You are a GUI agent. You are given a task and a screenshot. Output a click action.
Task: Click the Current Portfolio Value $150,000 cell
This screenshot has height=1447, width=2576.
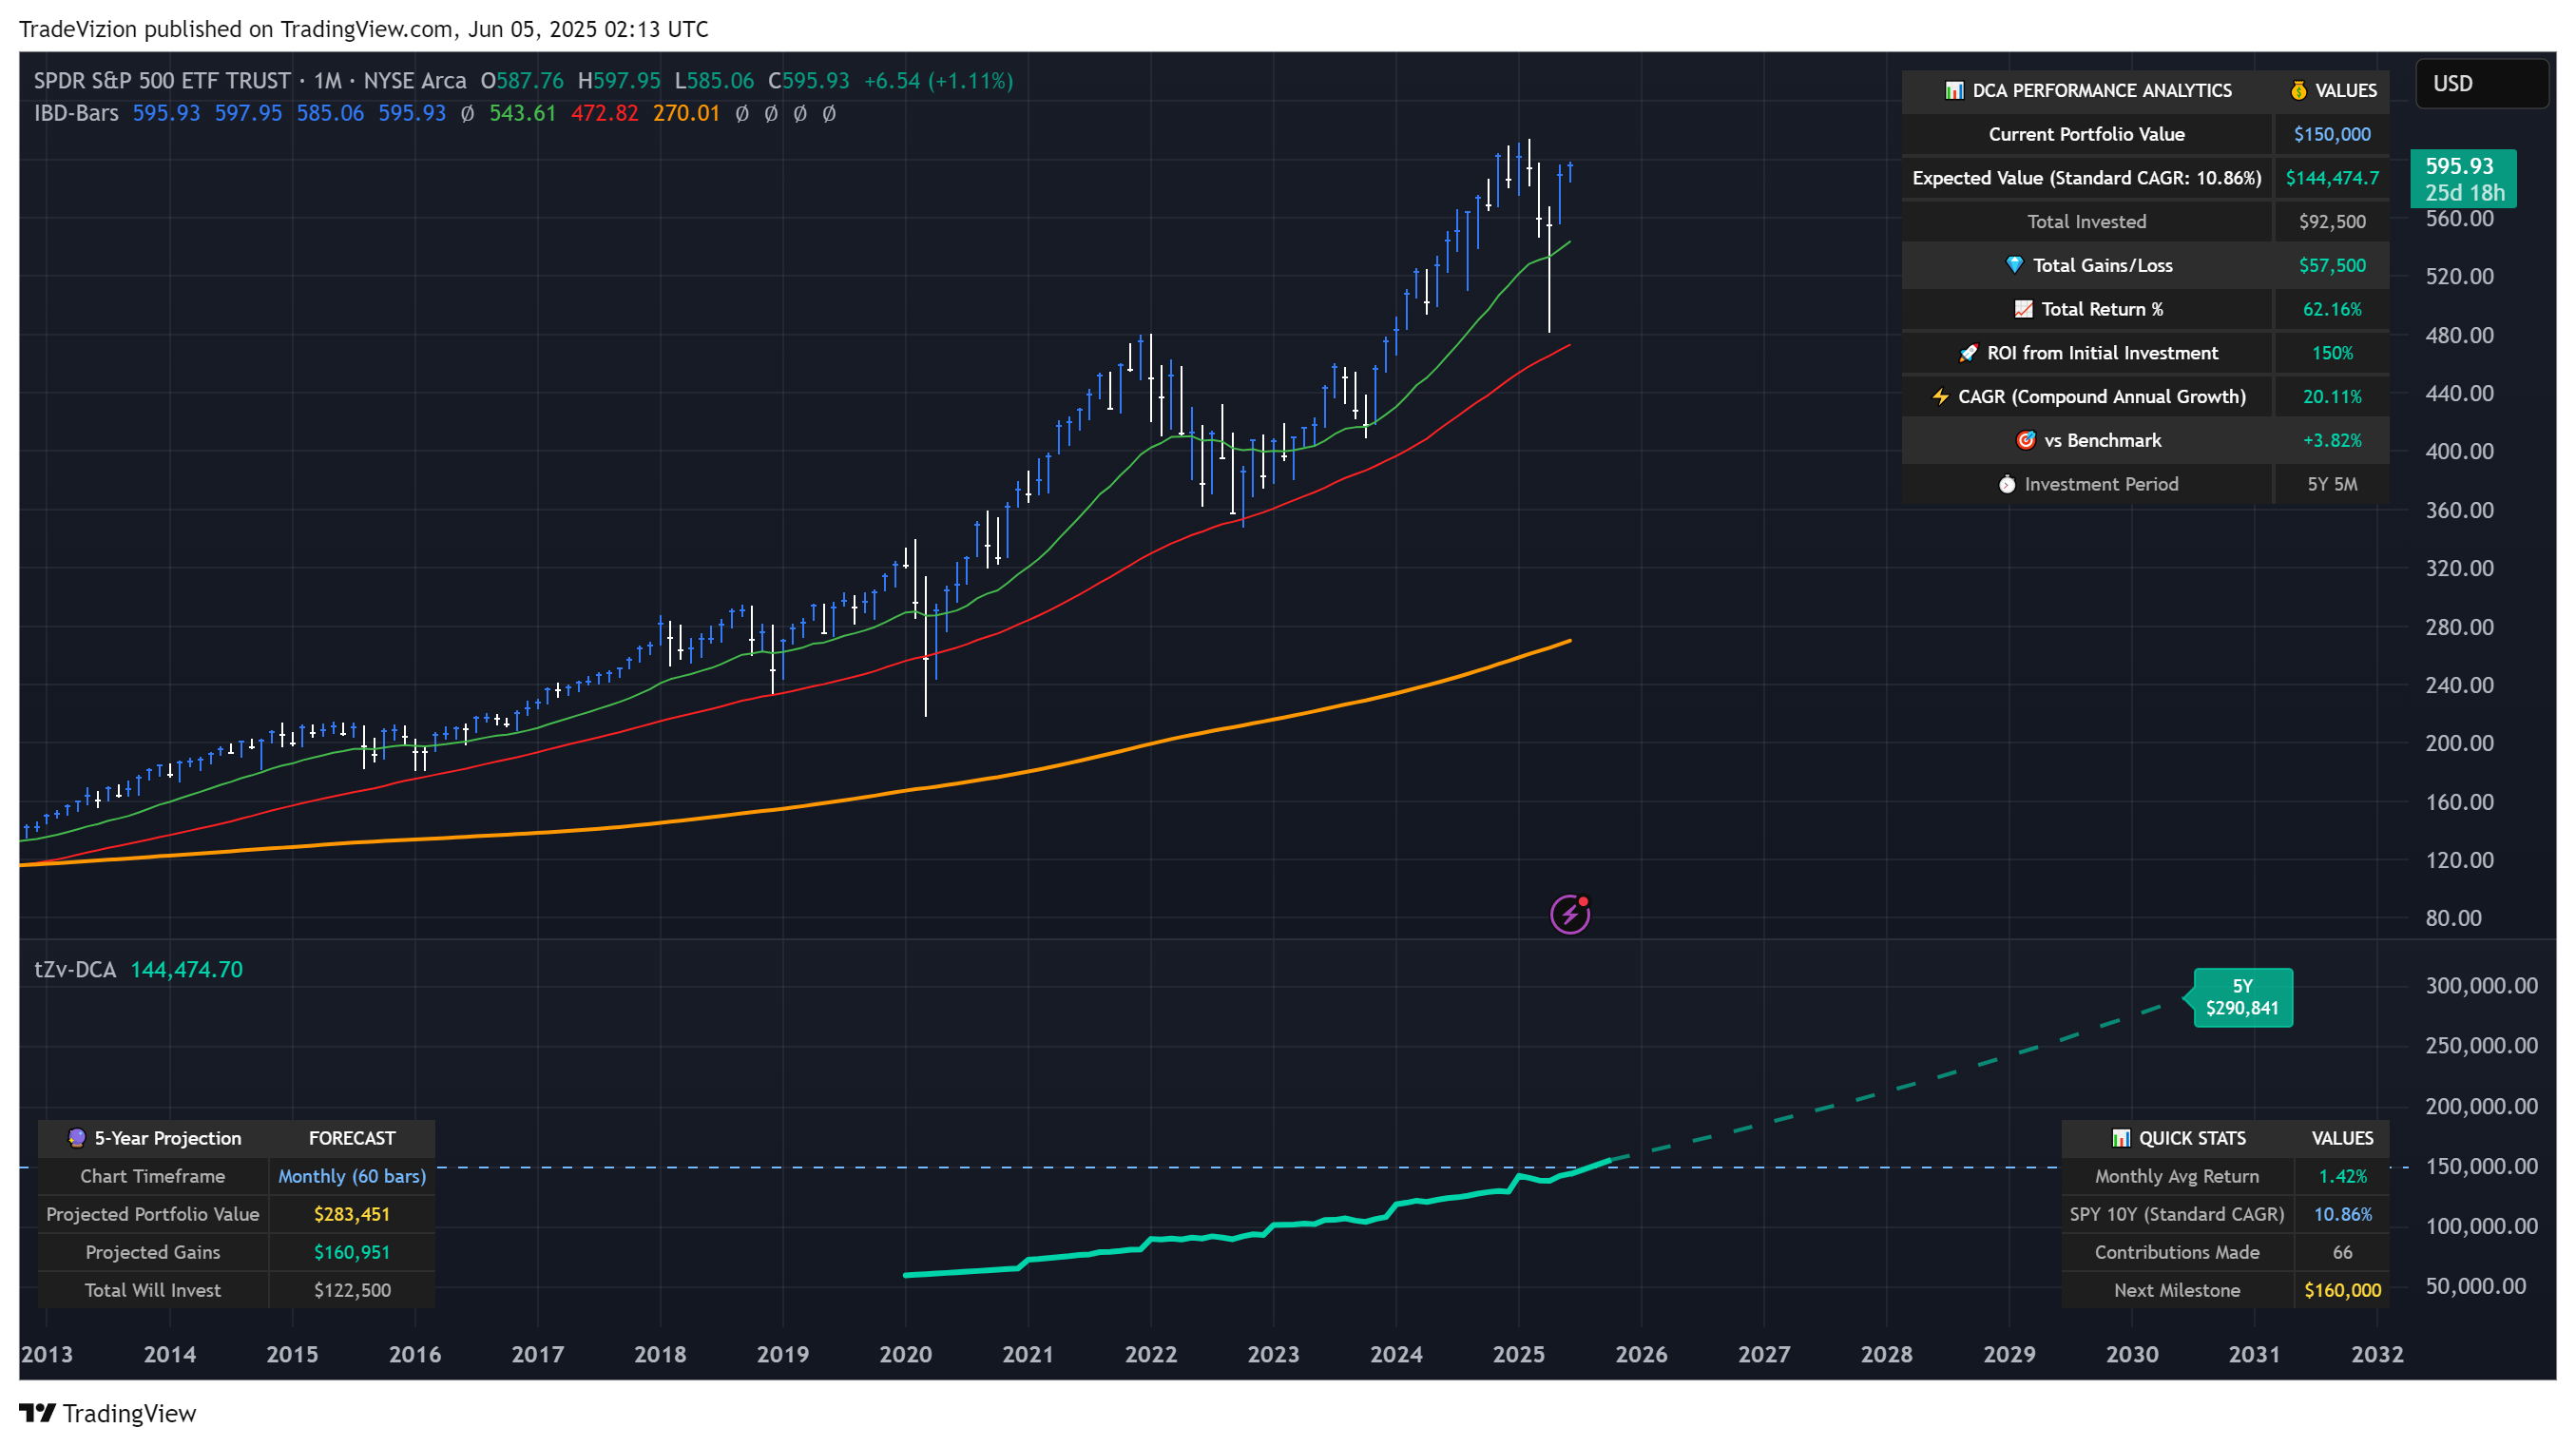pos(2331,134)
